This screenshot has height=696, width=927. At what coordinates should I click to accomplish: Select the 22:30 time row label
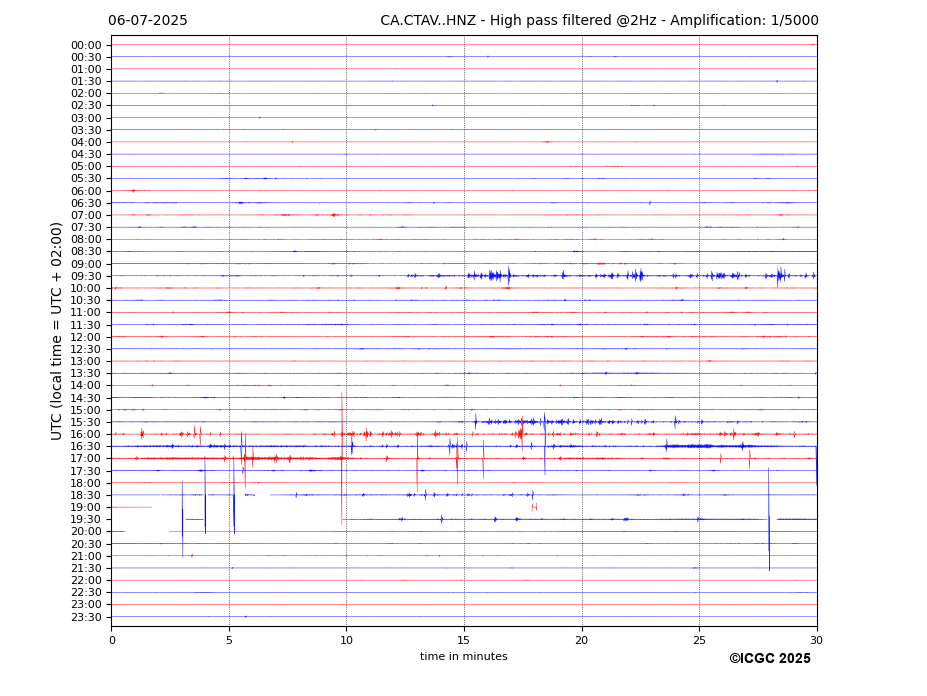click(86, 593)
